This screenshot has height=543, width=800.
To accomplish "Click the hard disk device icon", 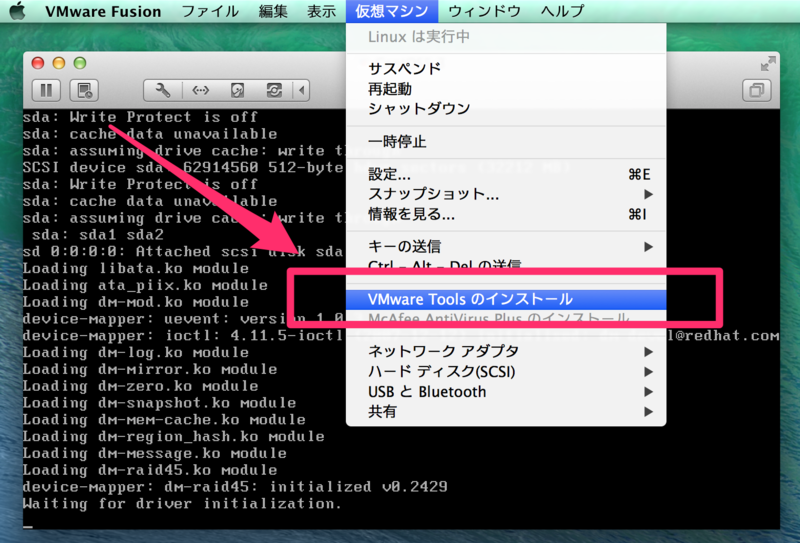I will click(x=237, y=91).
